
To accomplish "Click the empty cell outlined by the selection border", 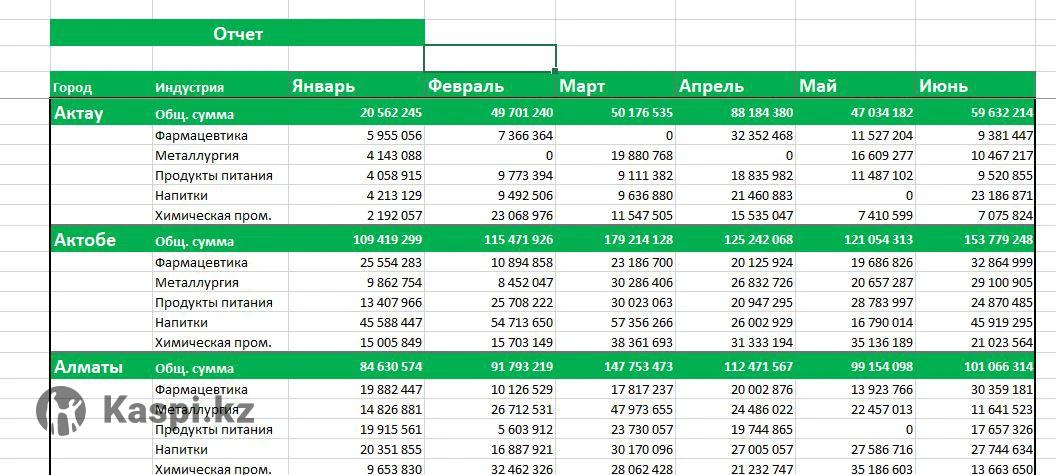I will coord(490,58).
